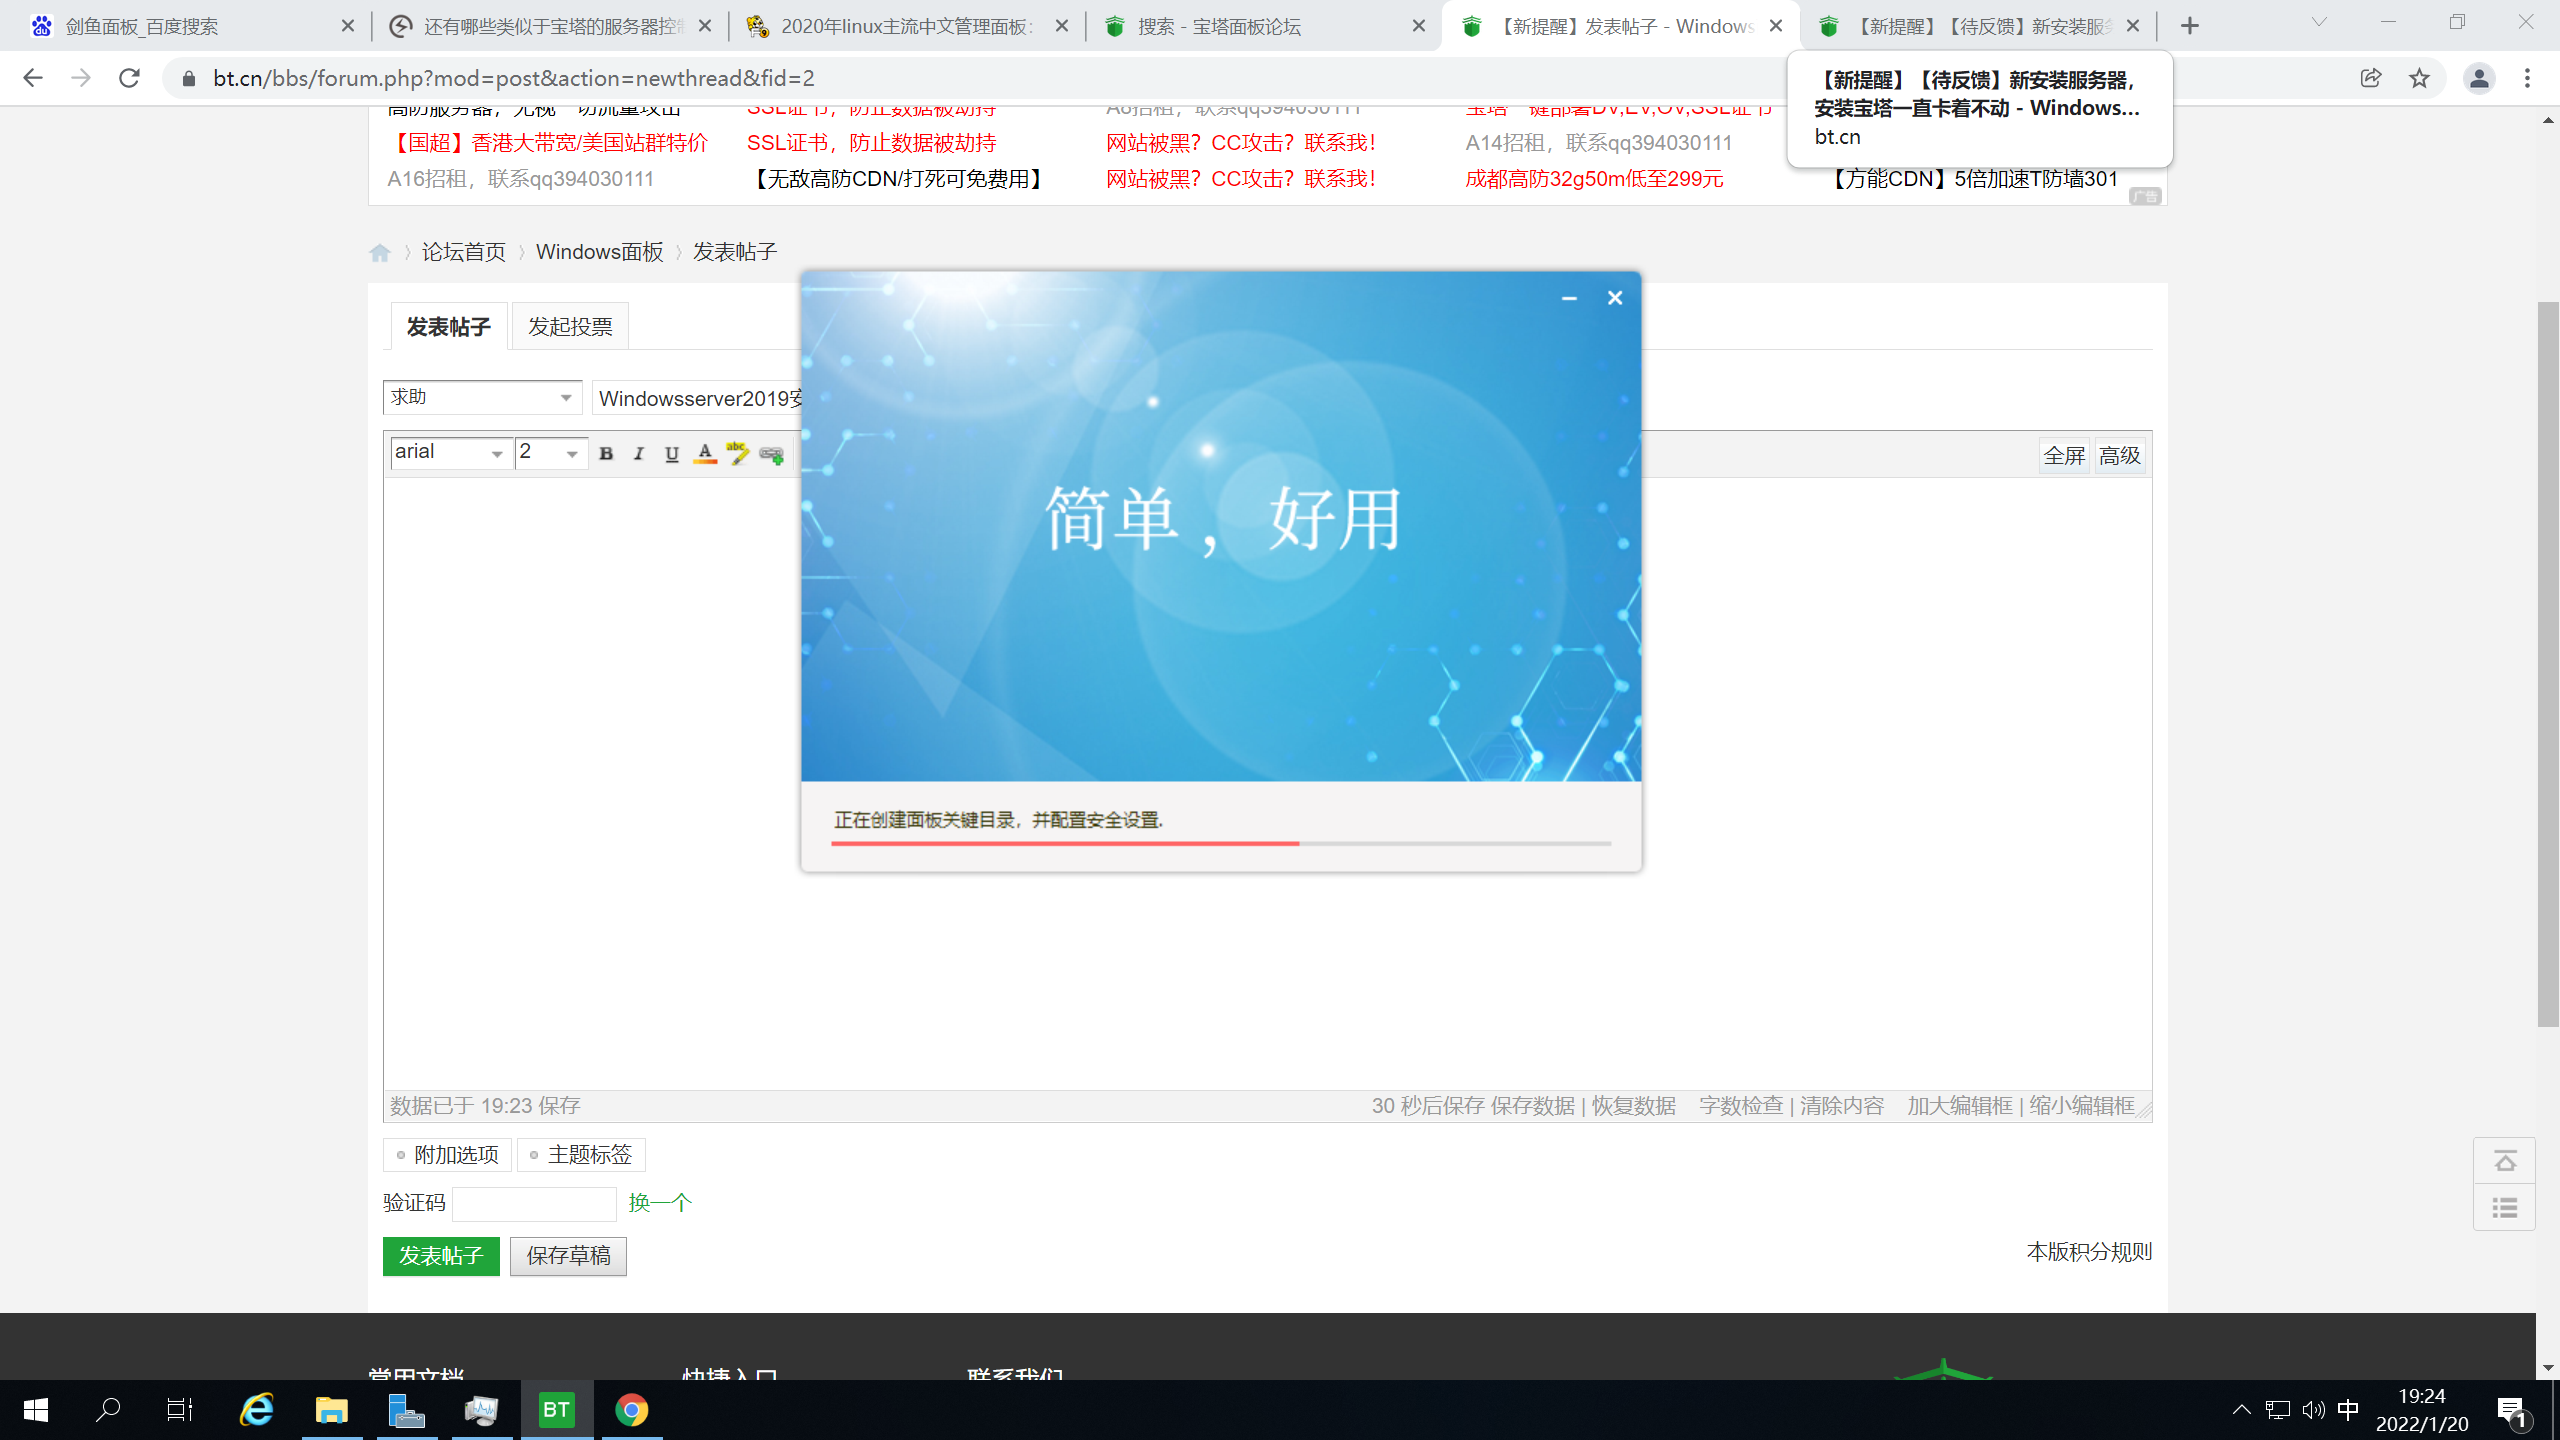Viewport: 2560px width, 1440px height.
Task: Switch to the 还有哪些类似于宝塔 browser tab
Action: click(x=550, y=26)
